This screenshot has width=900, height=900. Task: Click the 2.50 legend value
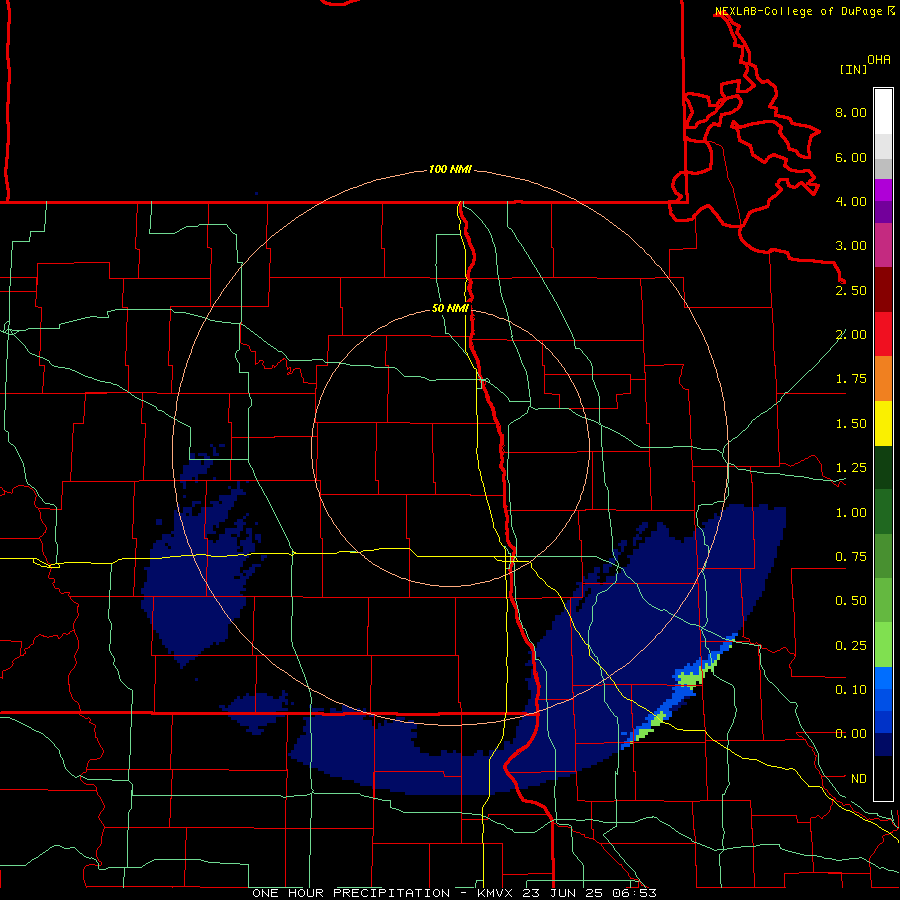pos(851,290)
